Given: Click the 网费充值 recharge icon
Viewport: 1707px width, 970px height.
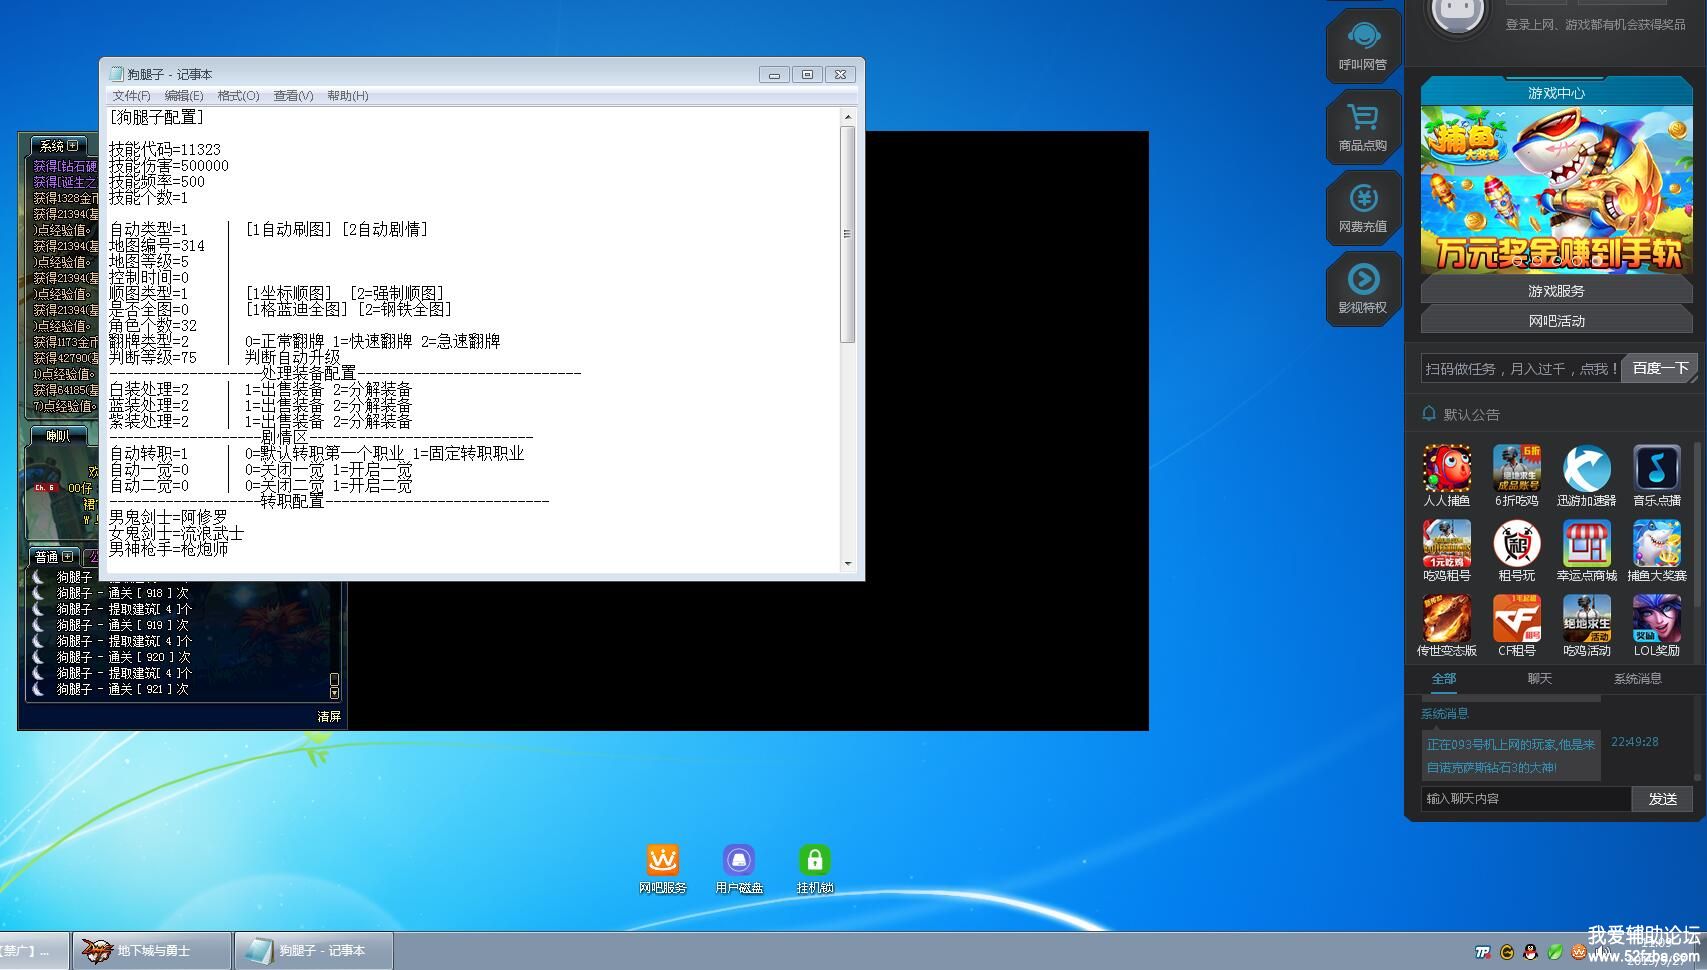Looking at the screenshot, I should click(1362, 207).
